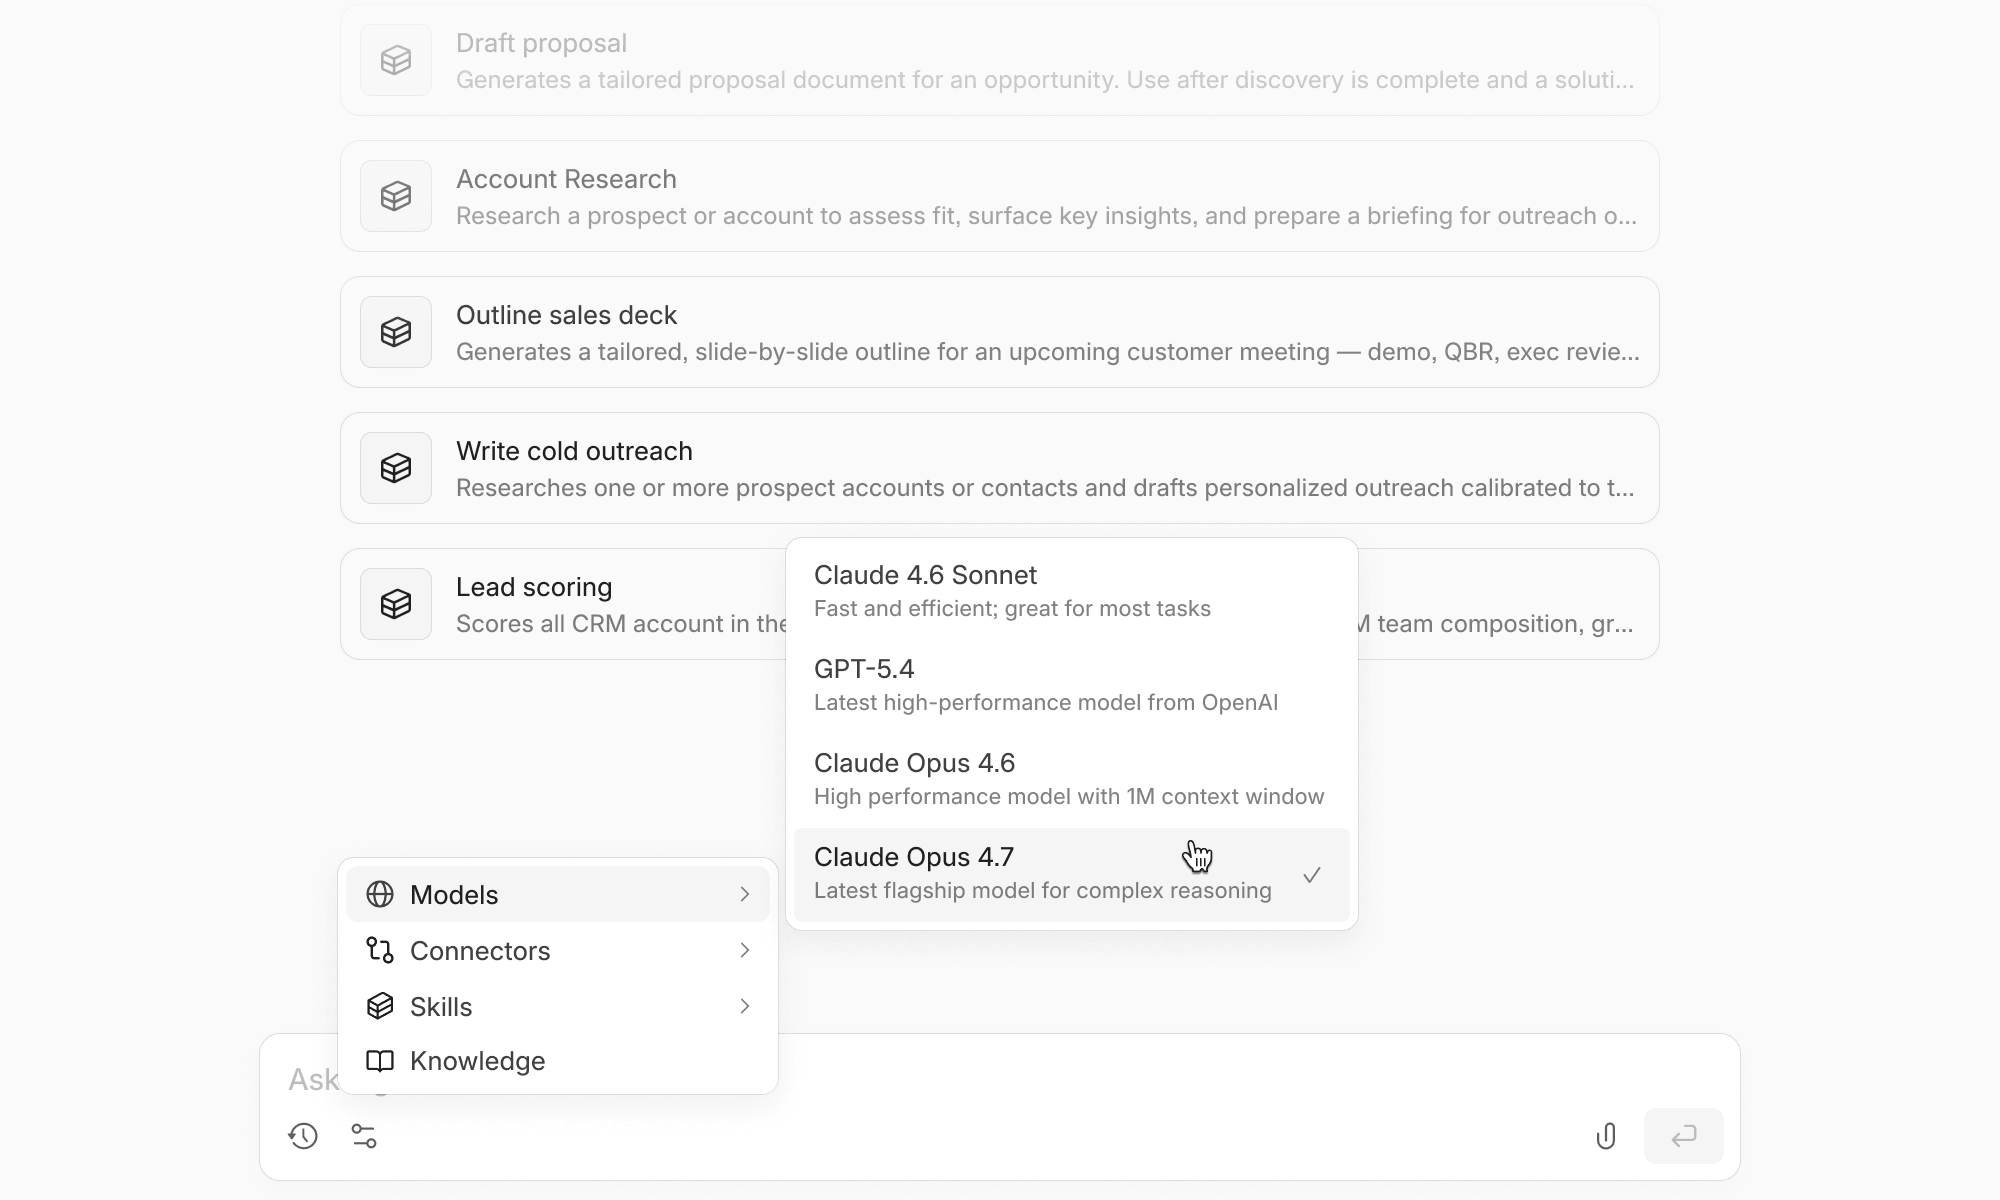Open conversation history via clock icon
The width and height of the screenshot is (2000, 1200).
tap(304, 1137)
